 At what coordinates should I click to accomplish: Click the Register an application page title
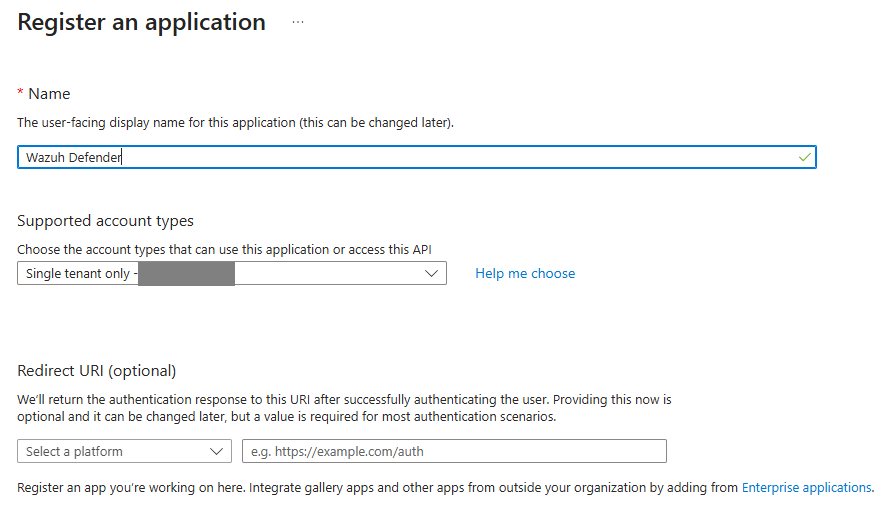click(x=142, y=22)
